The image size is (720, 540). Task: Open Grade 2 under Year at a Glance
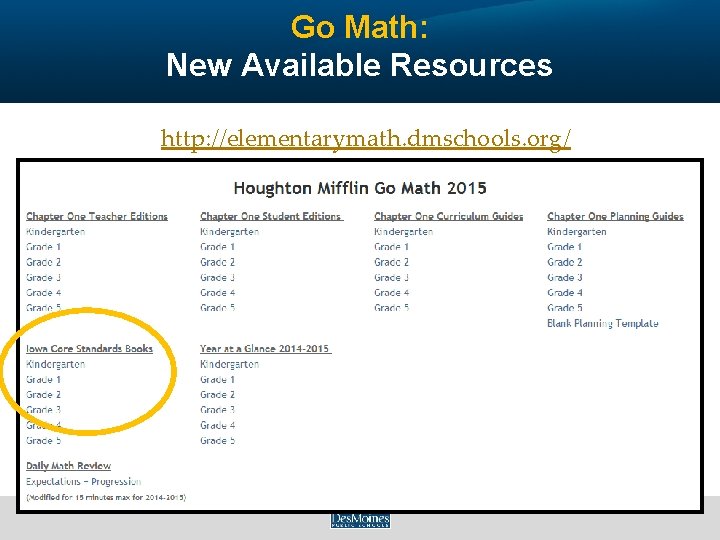pyautogui.click(x=218, y=394)
